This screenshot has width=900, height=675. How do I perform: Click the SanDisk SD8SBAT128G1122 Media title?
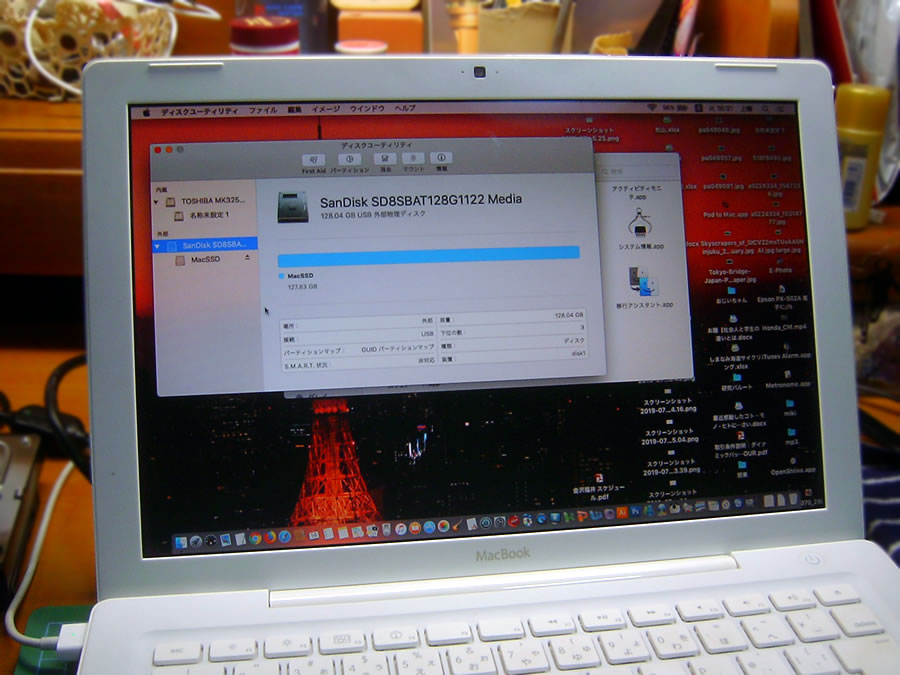(x=421, y=201)
